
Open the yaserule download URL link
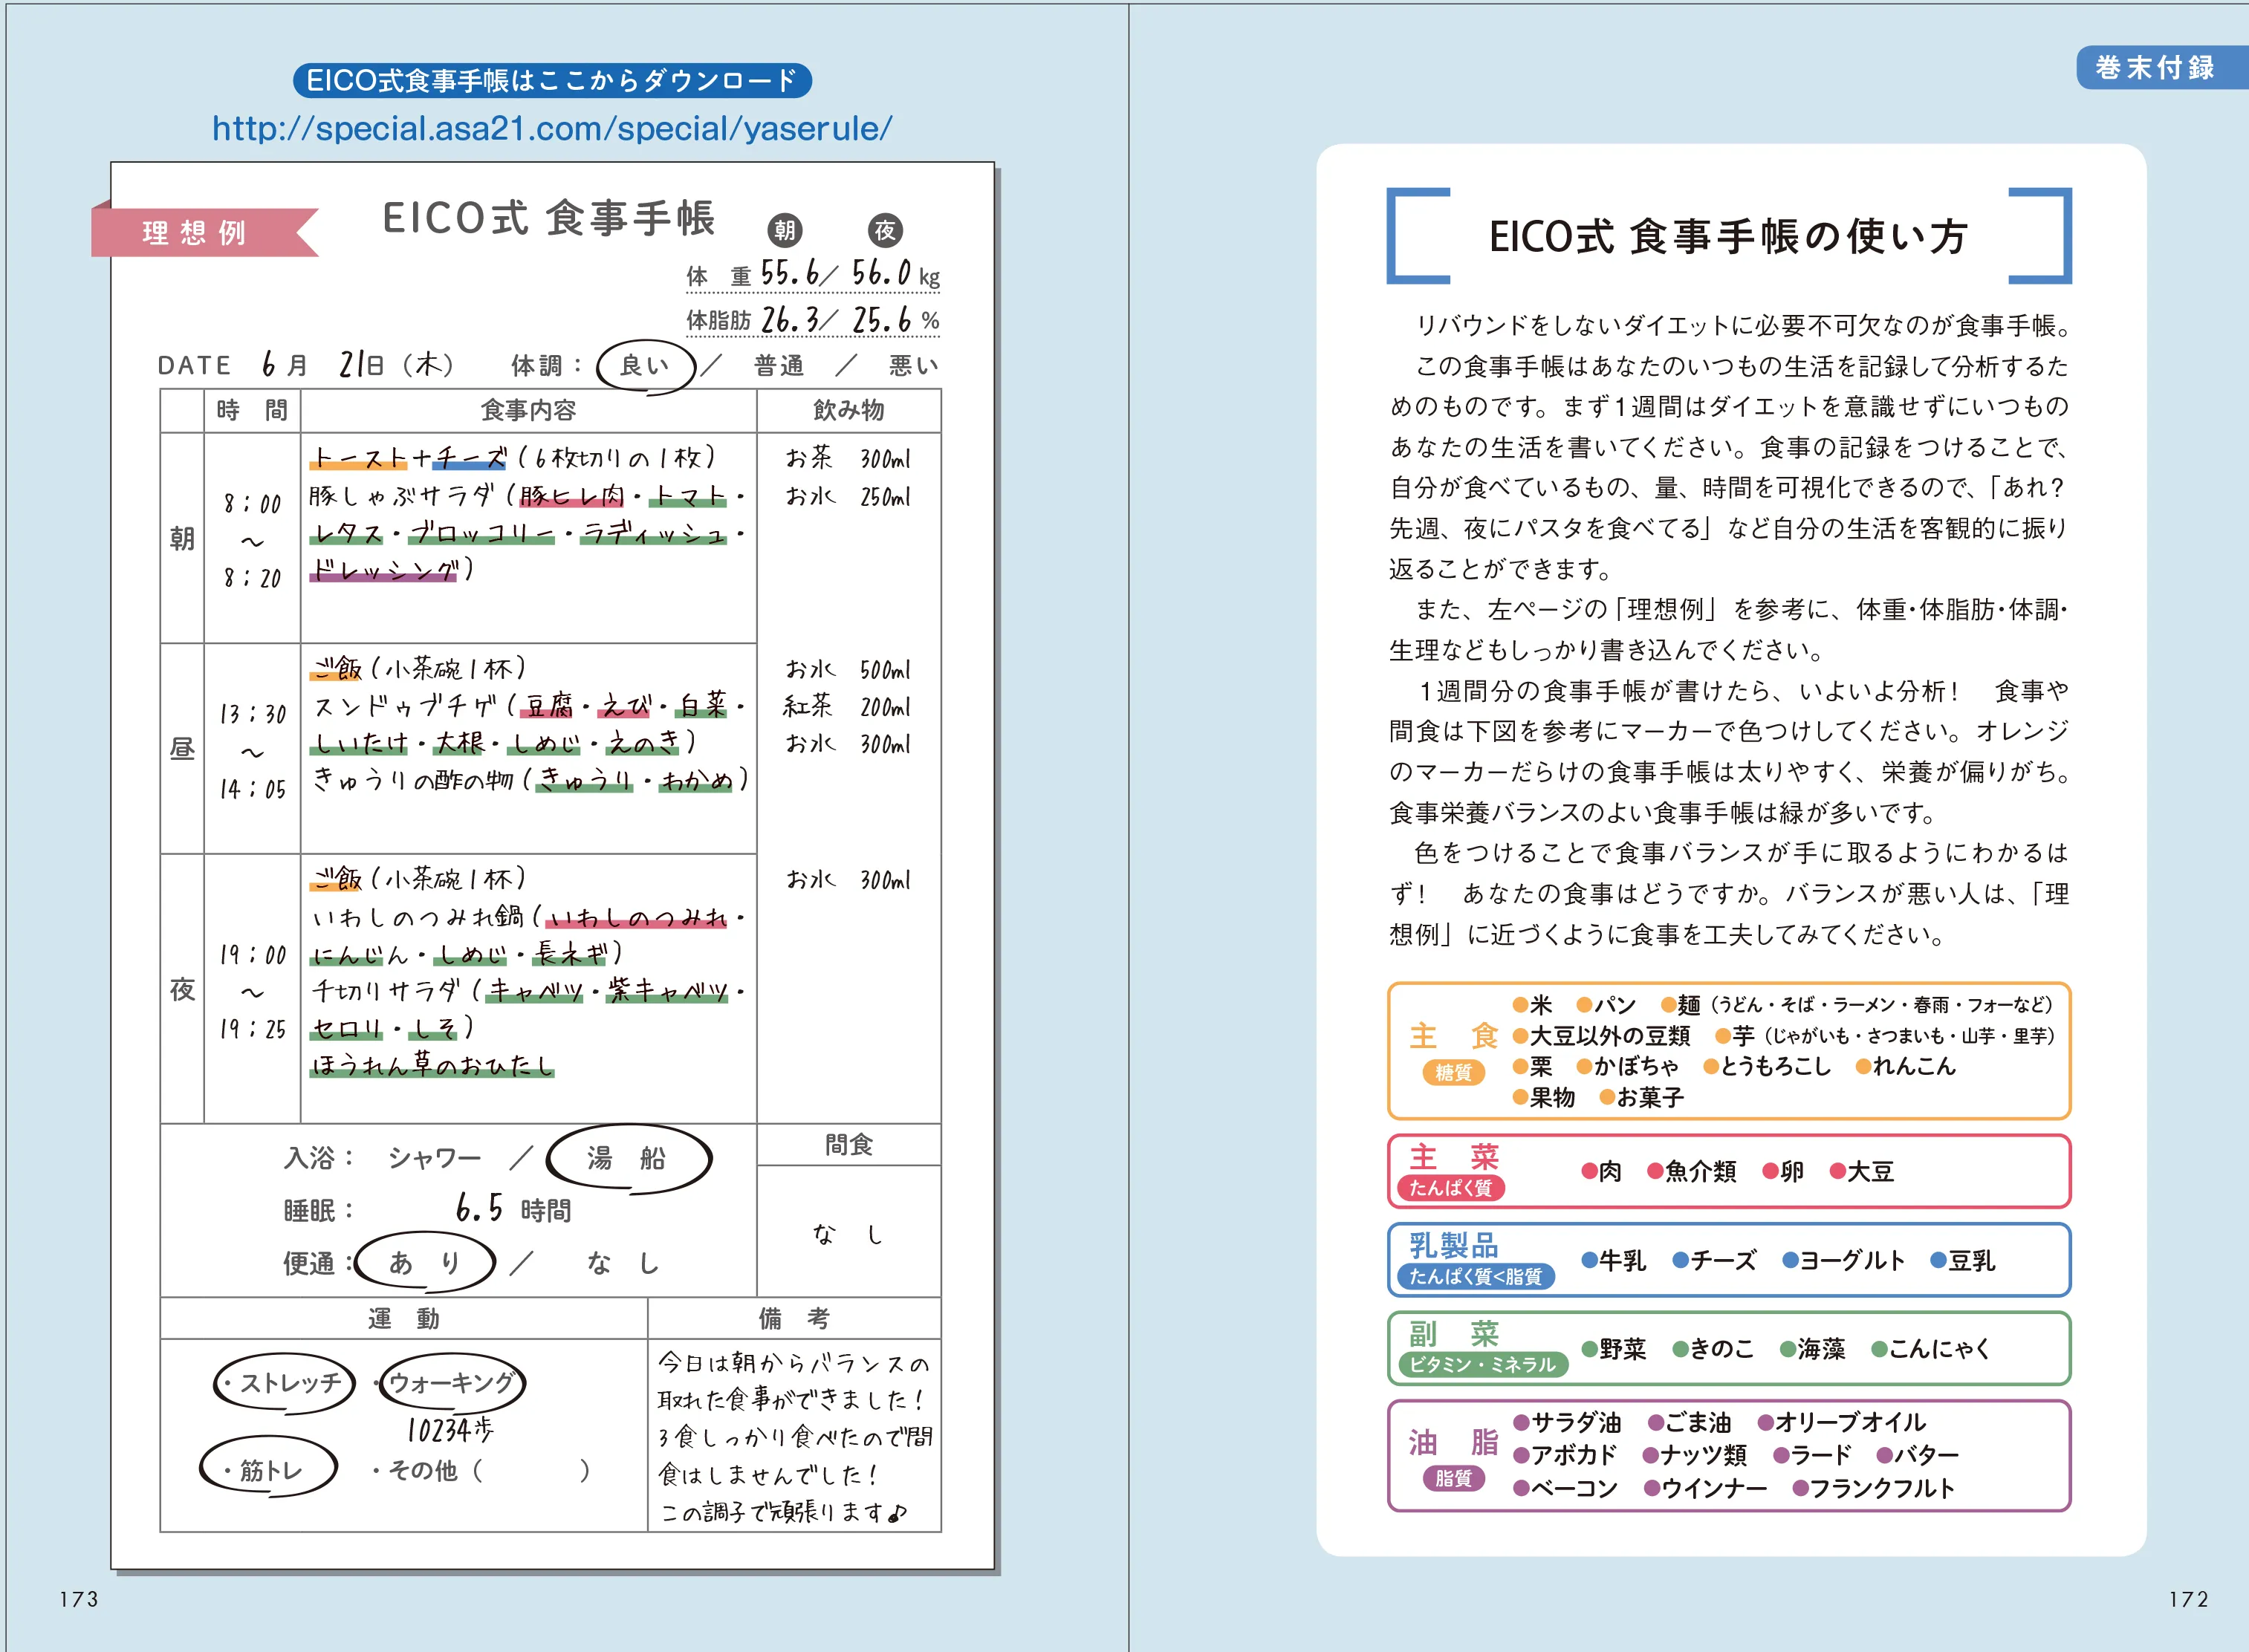tap(552, 128)
